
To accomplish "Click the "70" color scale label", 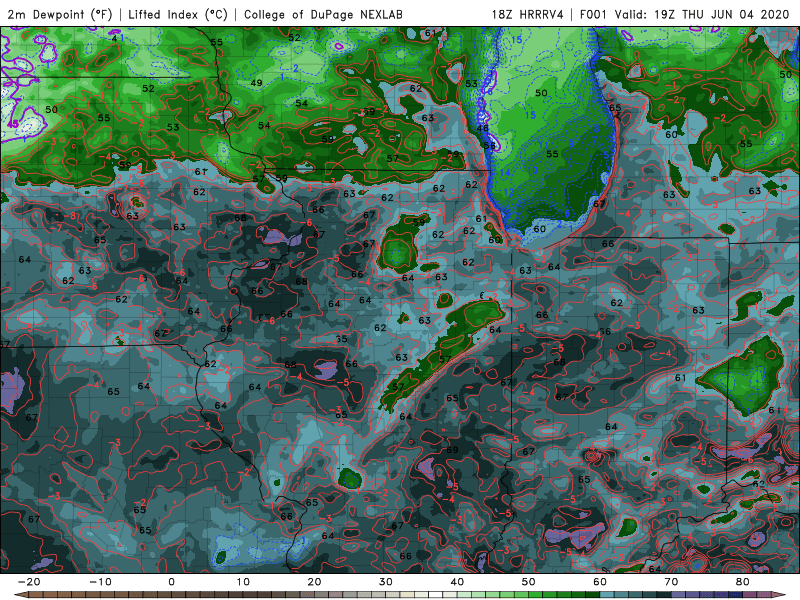I will pos(671,582).
